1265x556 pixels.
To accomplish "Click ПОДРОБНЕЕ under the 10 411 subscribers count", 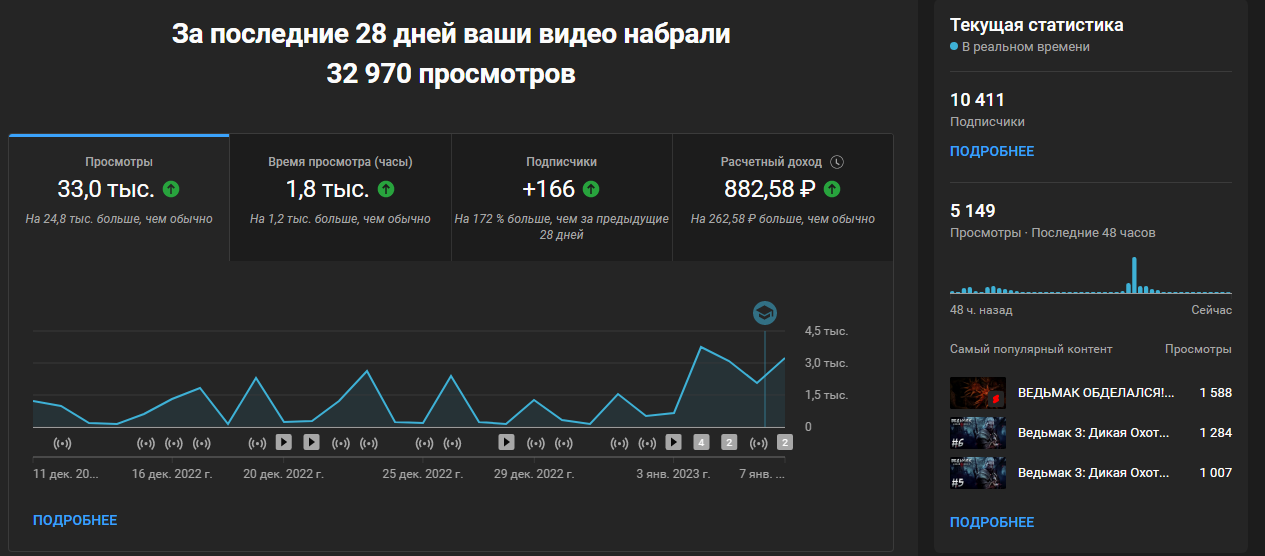I will click(x=991, y=151).
